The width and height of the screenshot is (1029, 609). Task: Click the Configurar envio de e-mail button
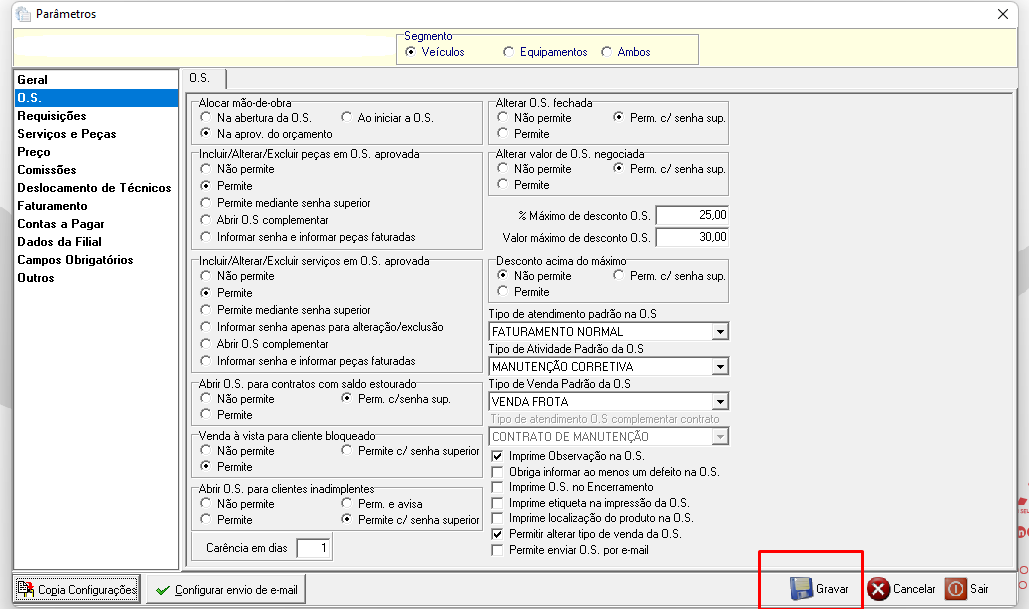point(226,589)
